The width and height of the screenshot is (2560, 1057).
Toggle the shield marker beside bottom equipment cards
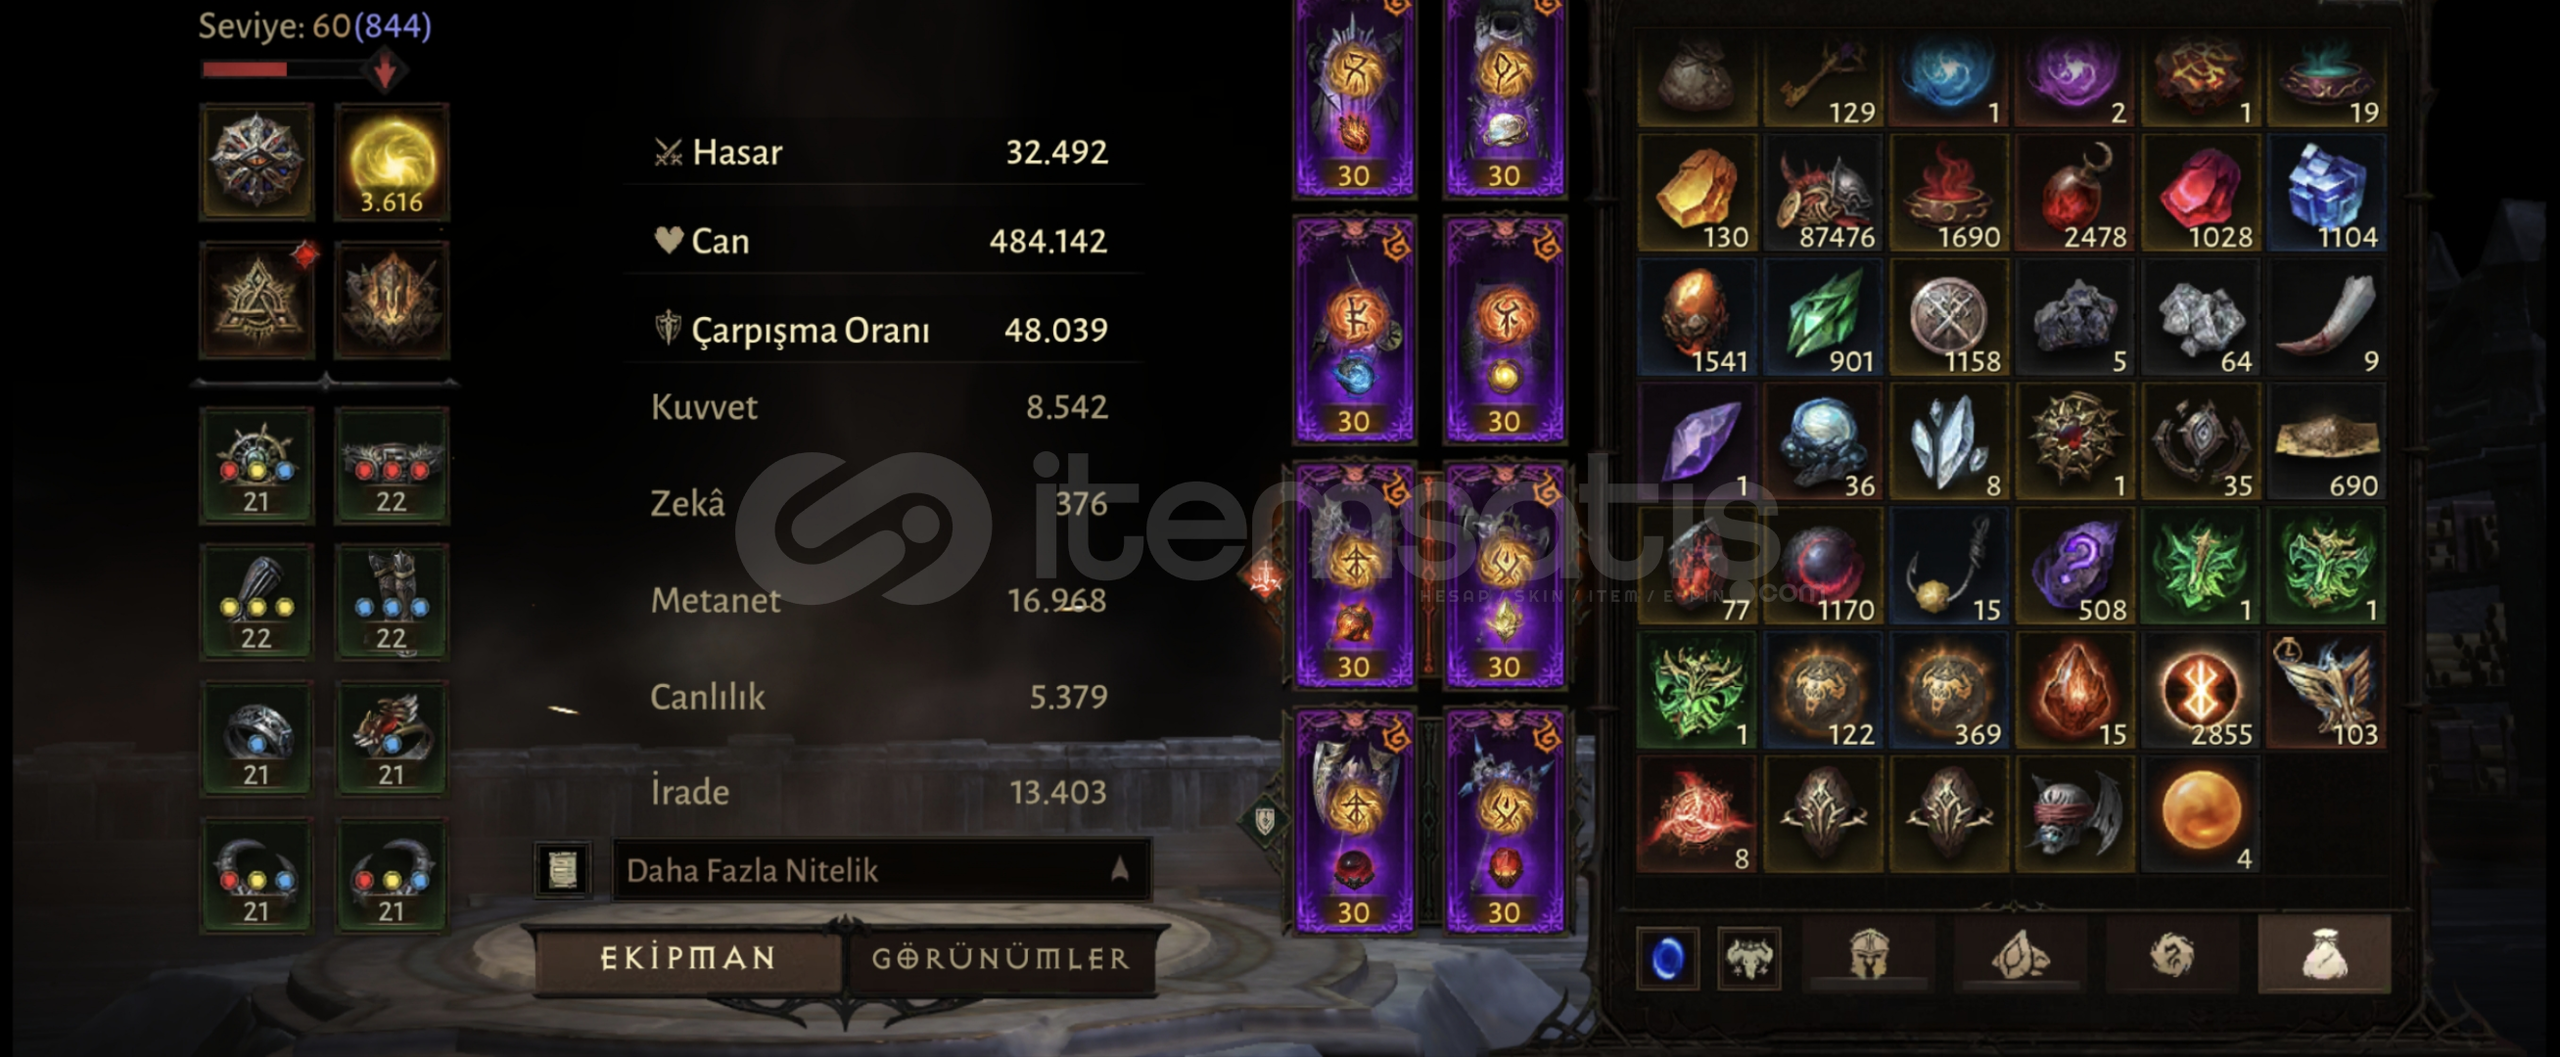coord(1264,821)
